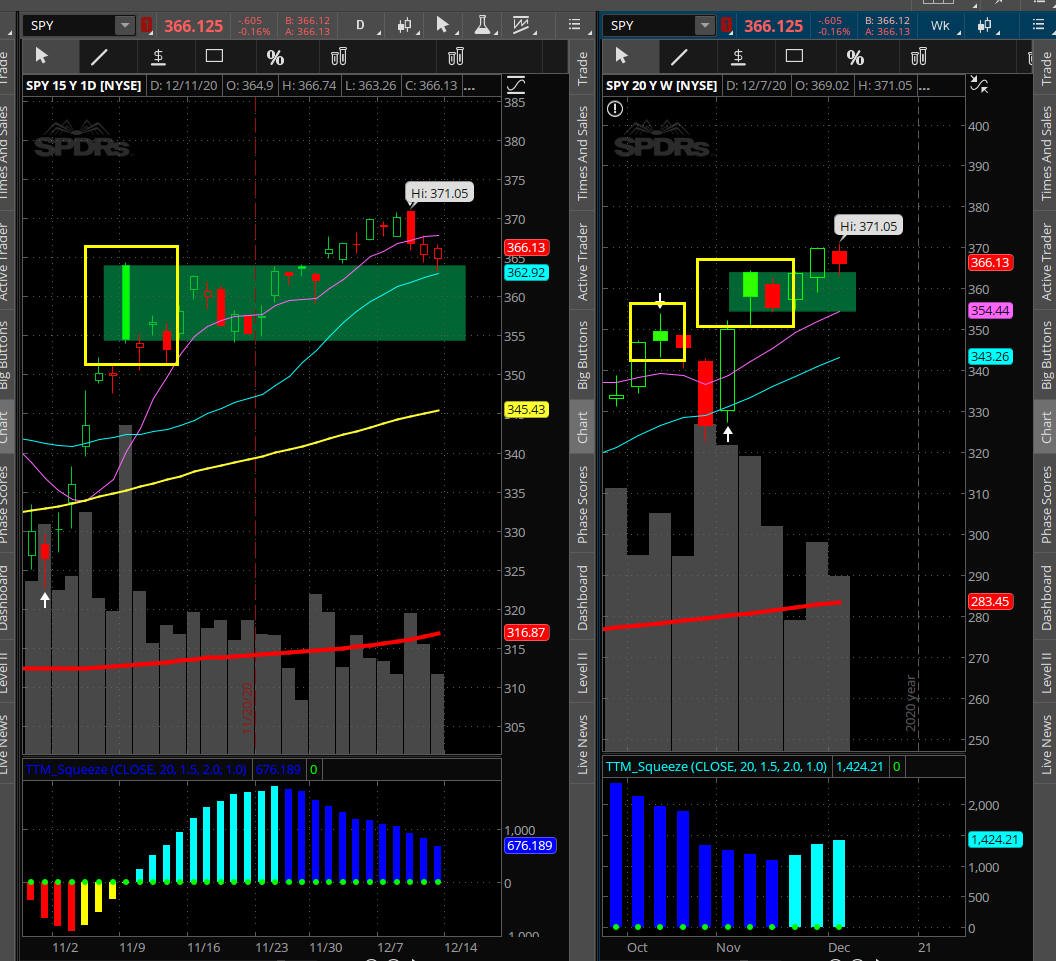1056x961 pixels.
Task: Click the ellipsis after C: 366.13 in left chart
Action: 469,86
